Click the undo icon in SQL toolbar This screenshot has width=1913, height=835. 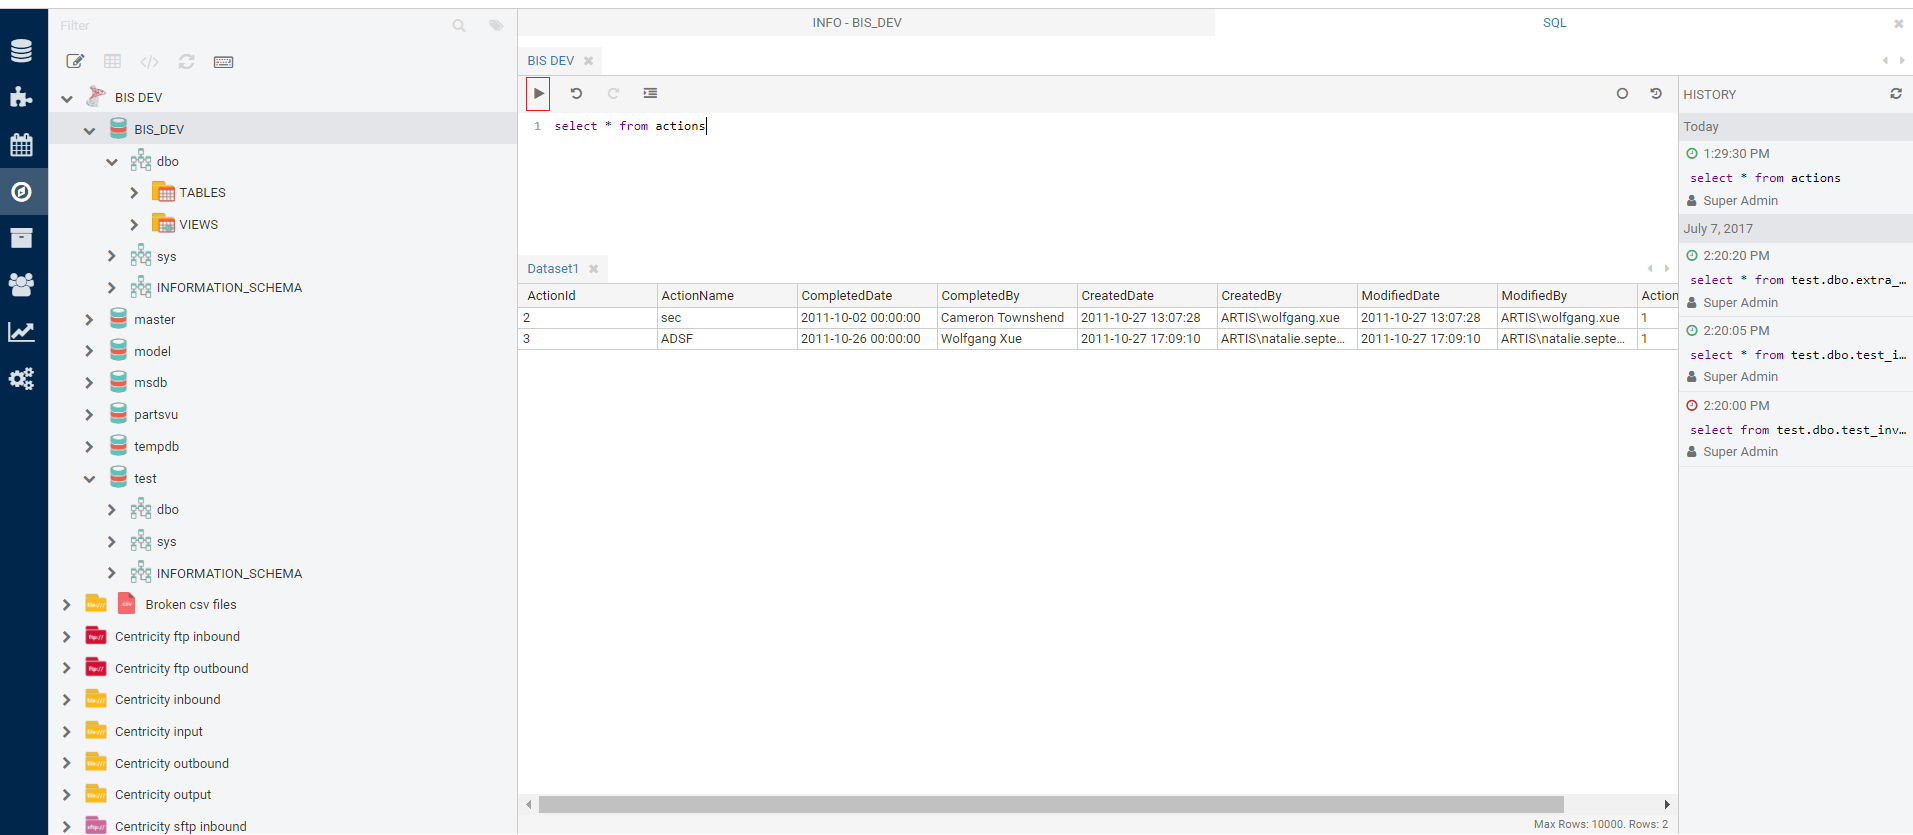tap(576, 94)
